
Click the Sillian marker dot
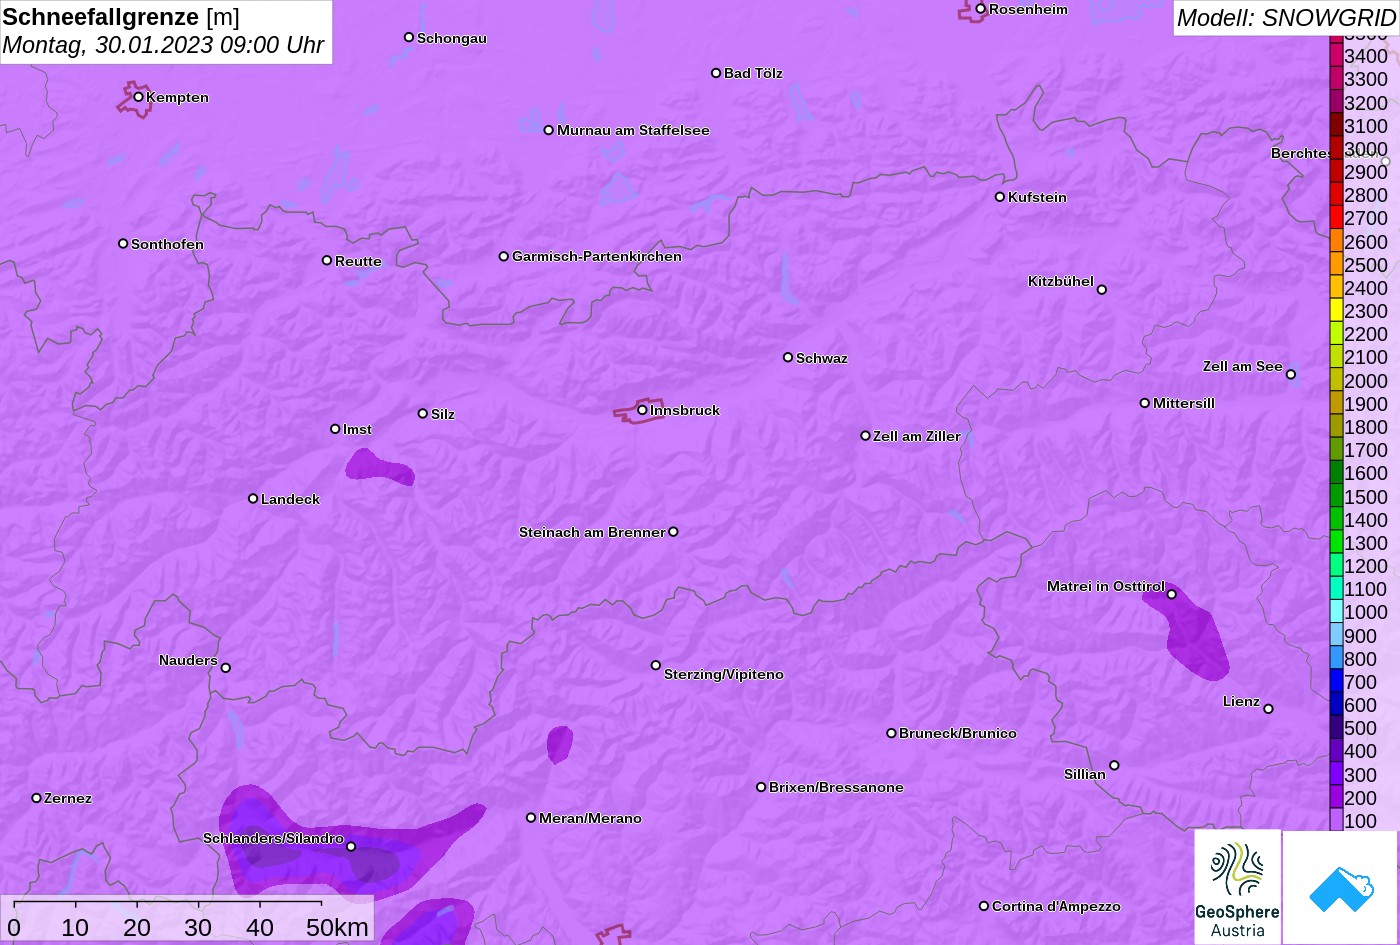(x=1114, y=766)
